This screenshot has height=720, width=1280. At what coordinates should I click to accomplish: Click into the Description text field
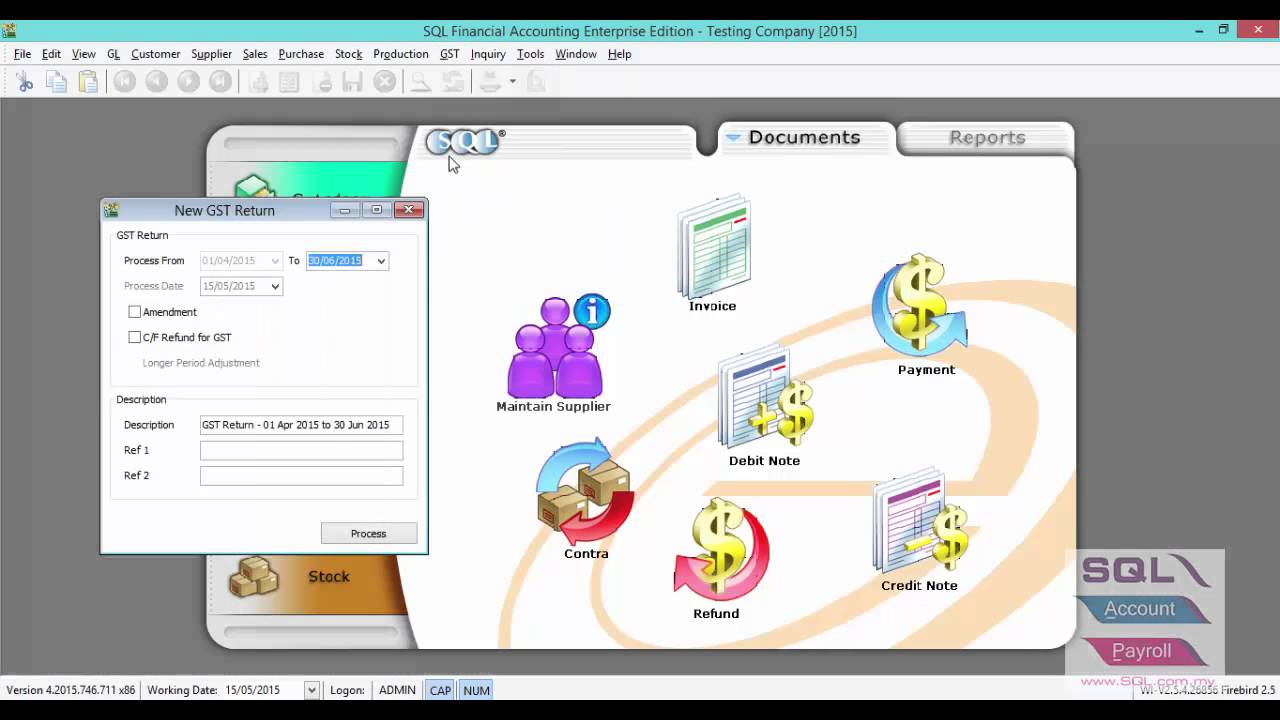[x=301, y=425]
